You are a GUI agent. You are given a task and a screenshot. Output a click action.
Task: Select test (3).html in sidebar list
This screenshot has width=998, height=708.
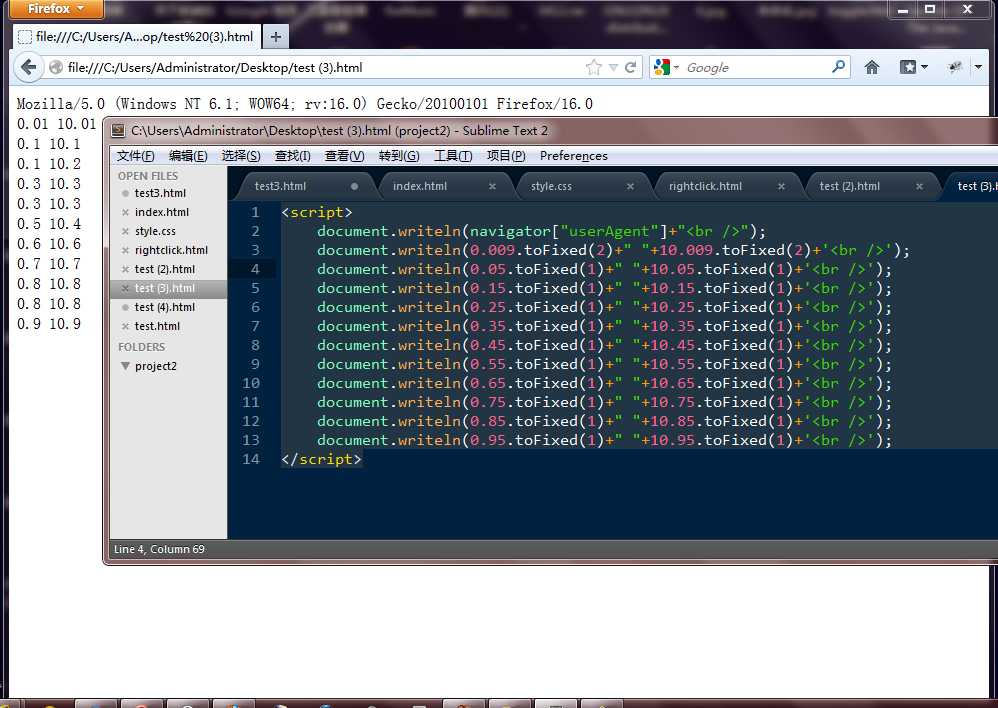click(x=165, y=288)
